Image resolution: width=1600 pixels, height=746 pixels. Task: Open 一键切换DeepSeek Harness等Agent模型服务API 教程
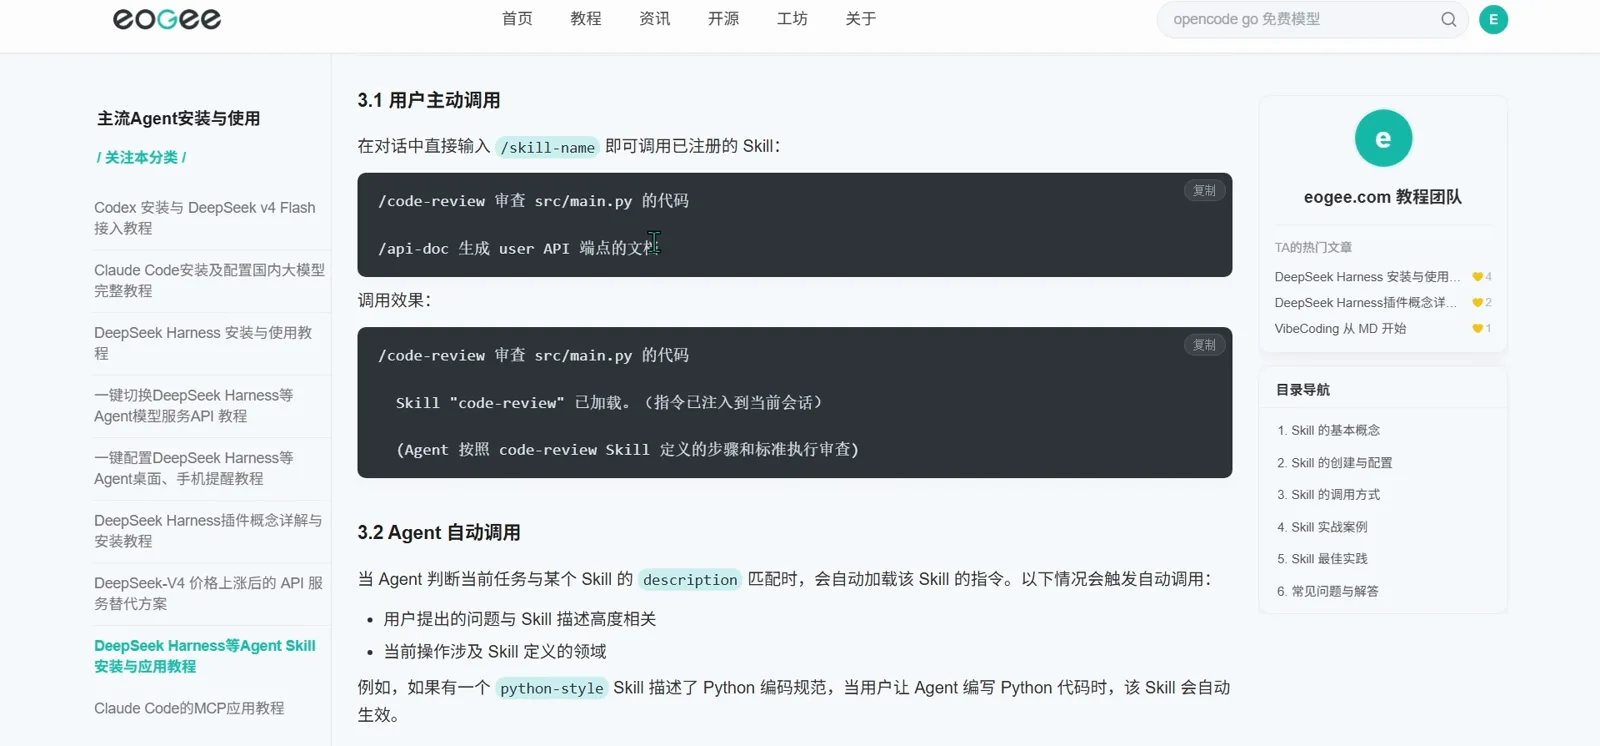pos(194,405)
